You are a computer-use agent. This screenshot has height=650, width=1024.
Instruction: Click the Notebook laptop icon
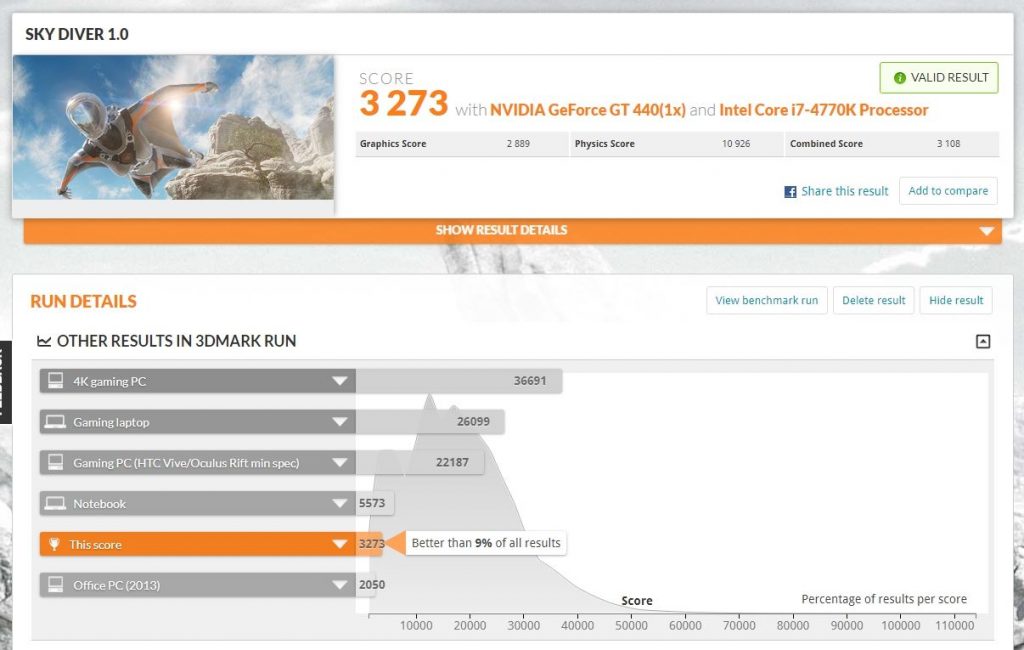point(56,504)
